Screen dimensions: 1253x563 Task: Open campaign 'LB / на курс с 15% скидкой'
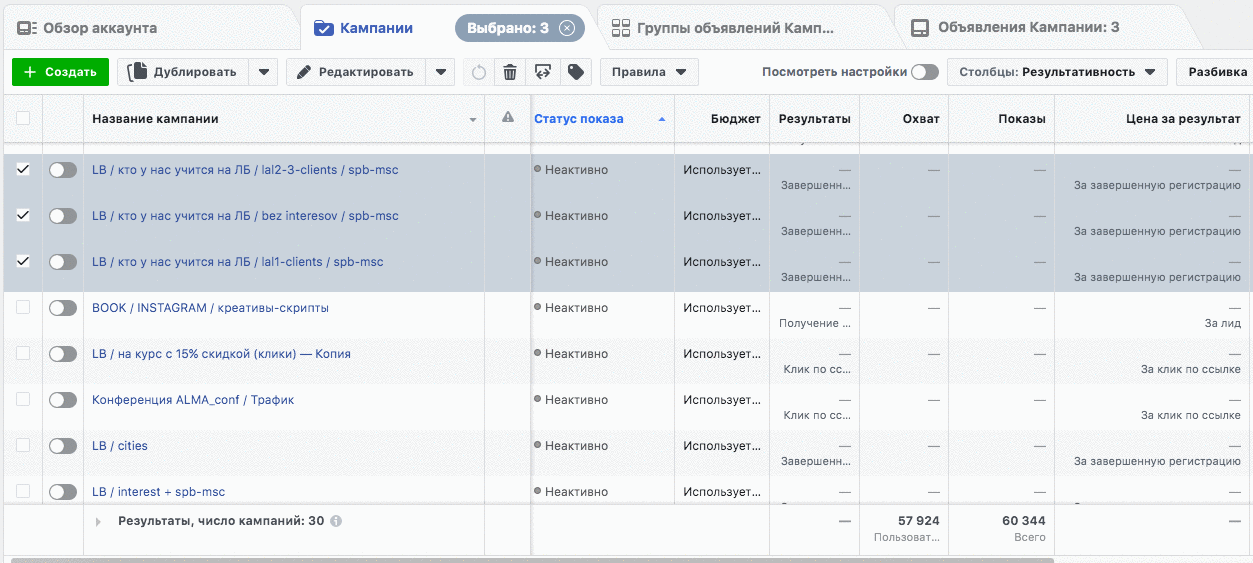click(x=221, y=354)
